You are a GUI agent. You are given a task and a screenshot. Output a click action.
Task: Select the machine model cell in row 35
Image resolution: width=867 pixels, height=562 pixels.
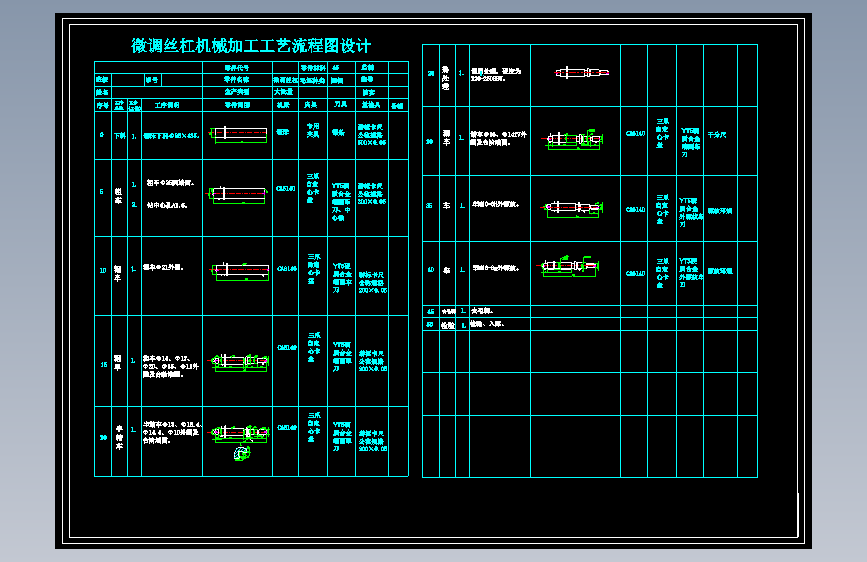(635, 210)
